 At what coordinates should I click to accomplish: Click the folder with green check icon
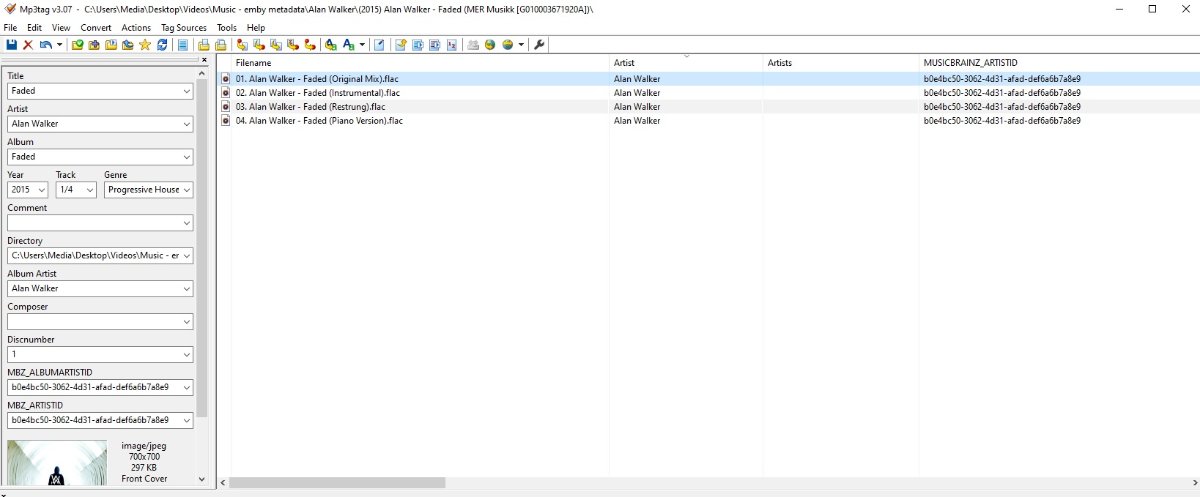[x=77, y=45]
